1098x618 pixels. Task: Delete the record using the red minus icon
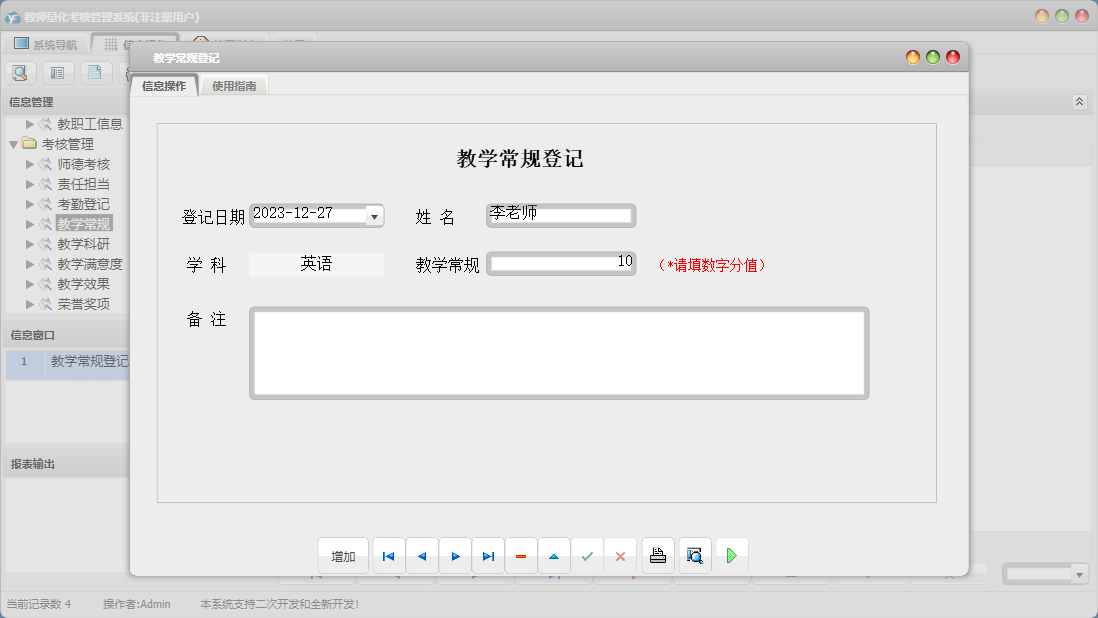pyautogui.click(x=521, y=555)
